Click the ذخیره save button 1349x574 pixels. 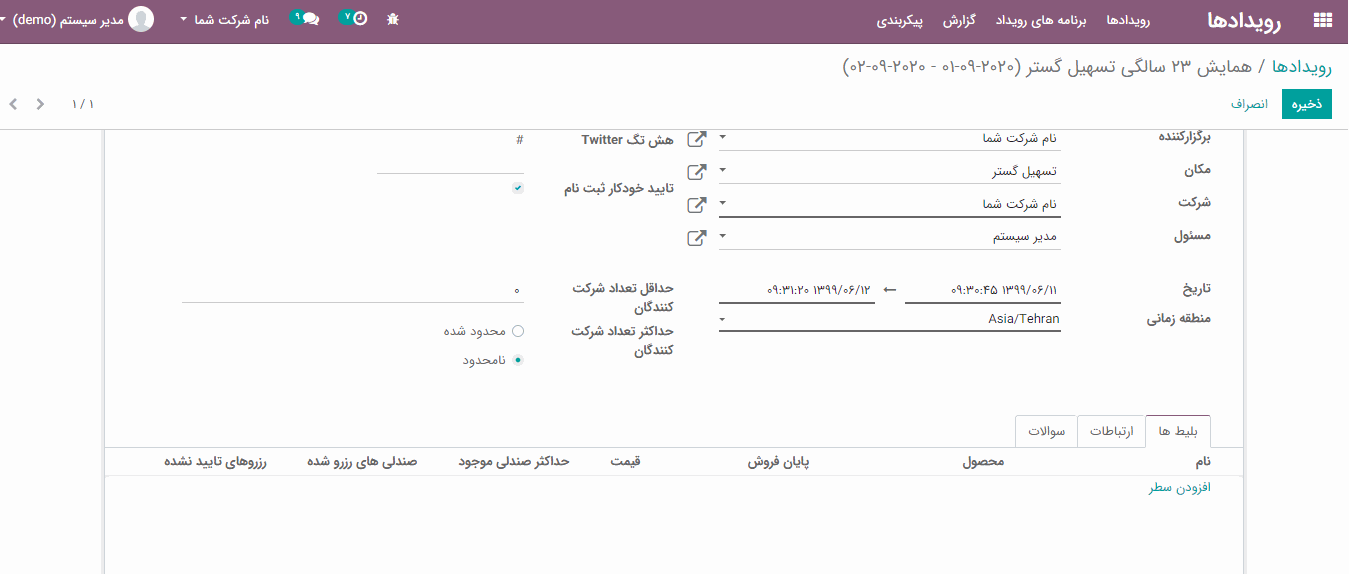(1306, 104)
